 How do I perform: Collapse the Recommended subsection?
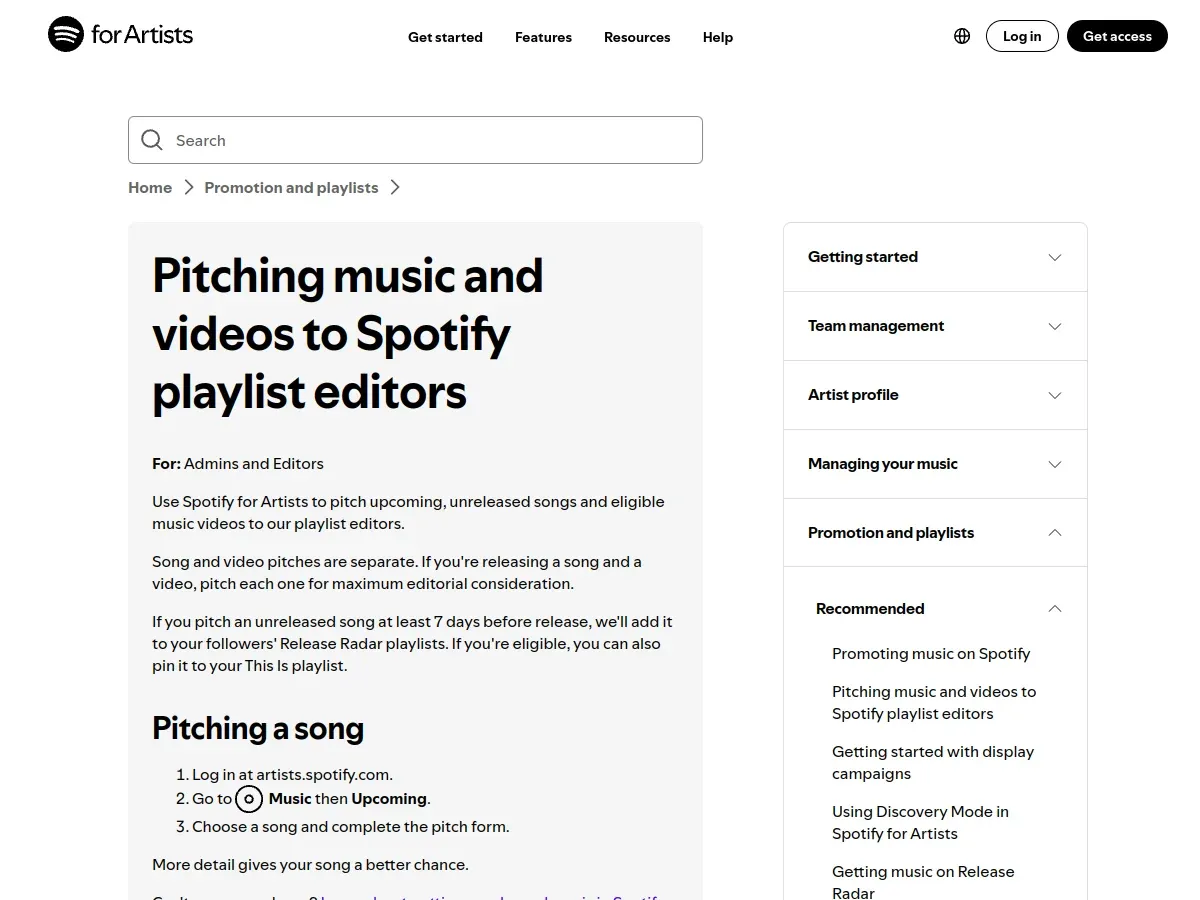(x=939, y=609)
